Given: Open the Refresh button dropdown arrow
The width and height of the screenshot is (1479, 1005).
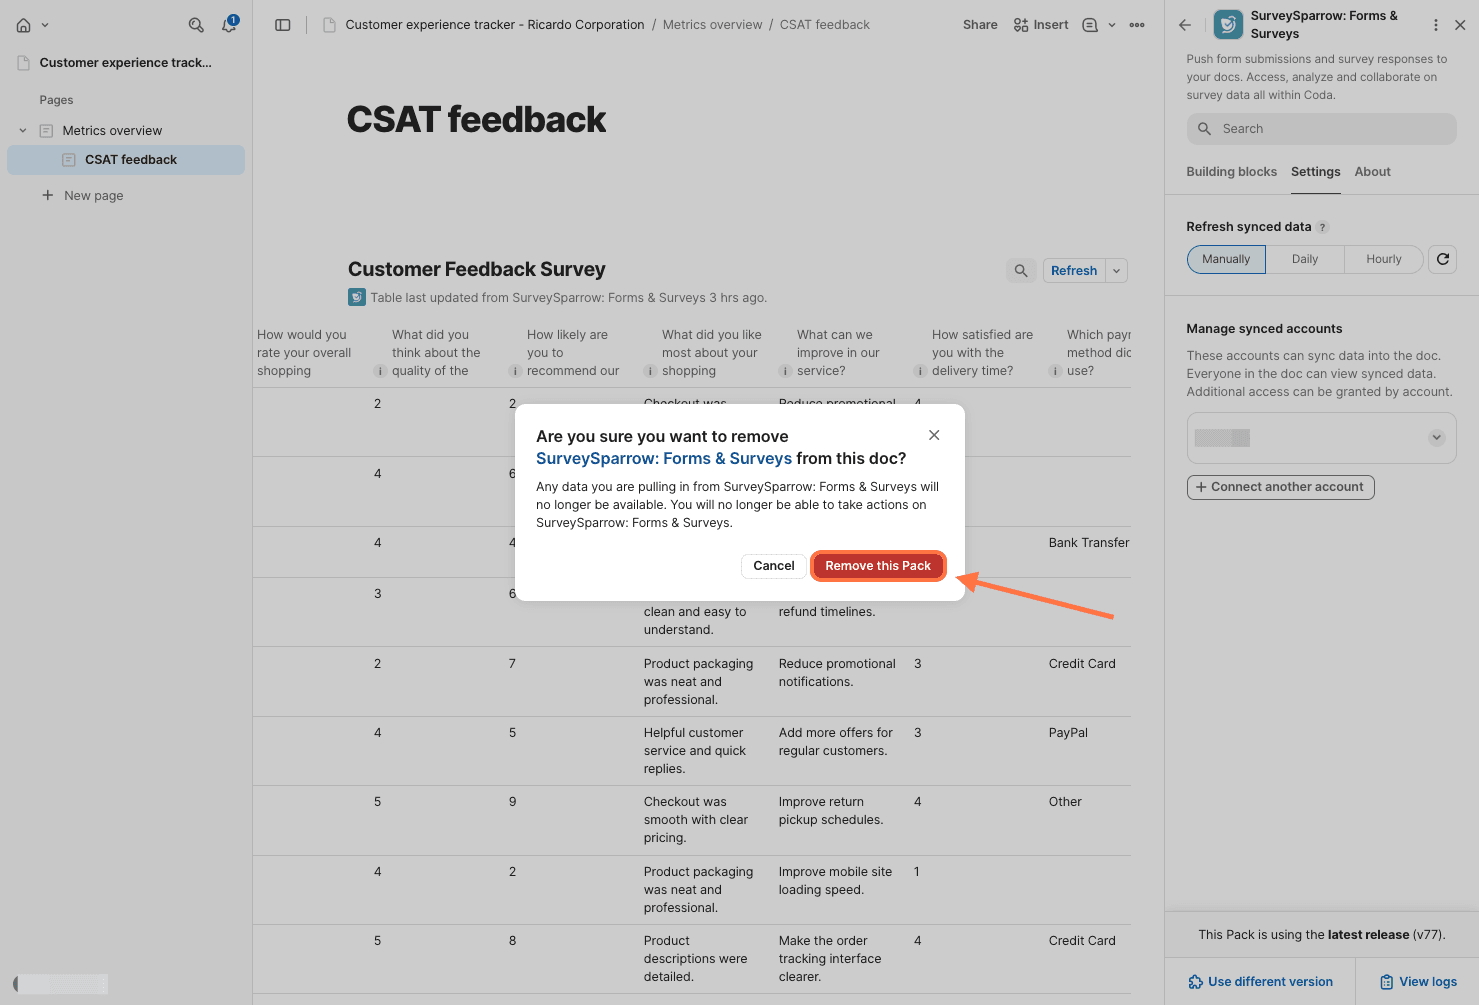Looking at the screenshot, I should pos(1117,271).
